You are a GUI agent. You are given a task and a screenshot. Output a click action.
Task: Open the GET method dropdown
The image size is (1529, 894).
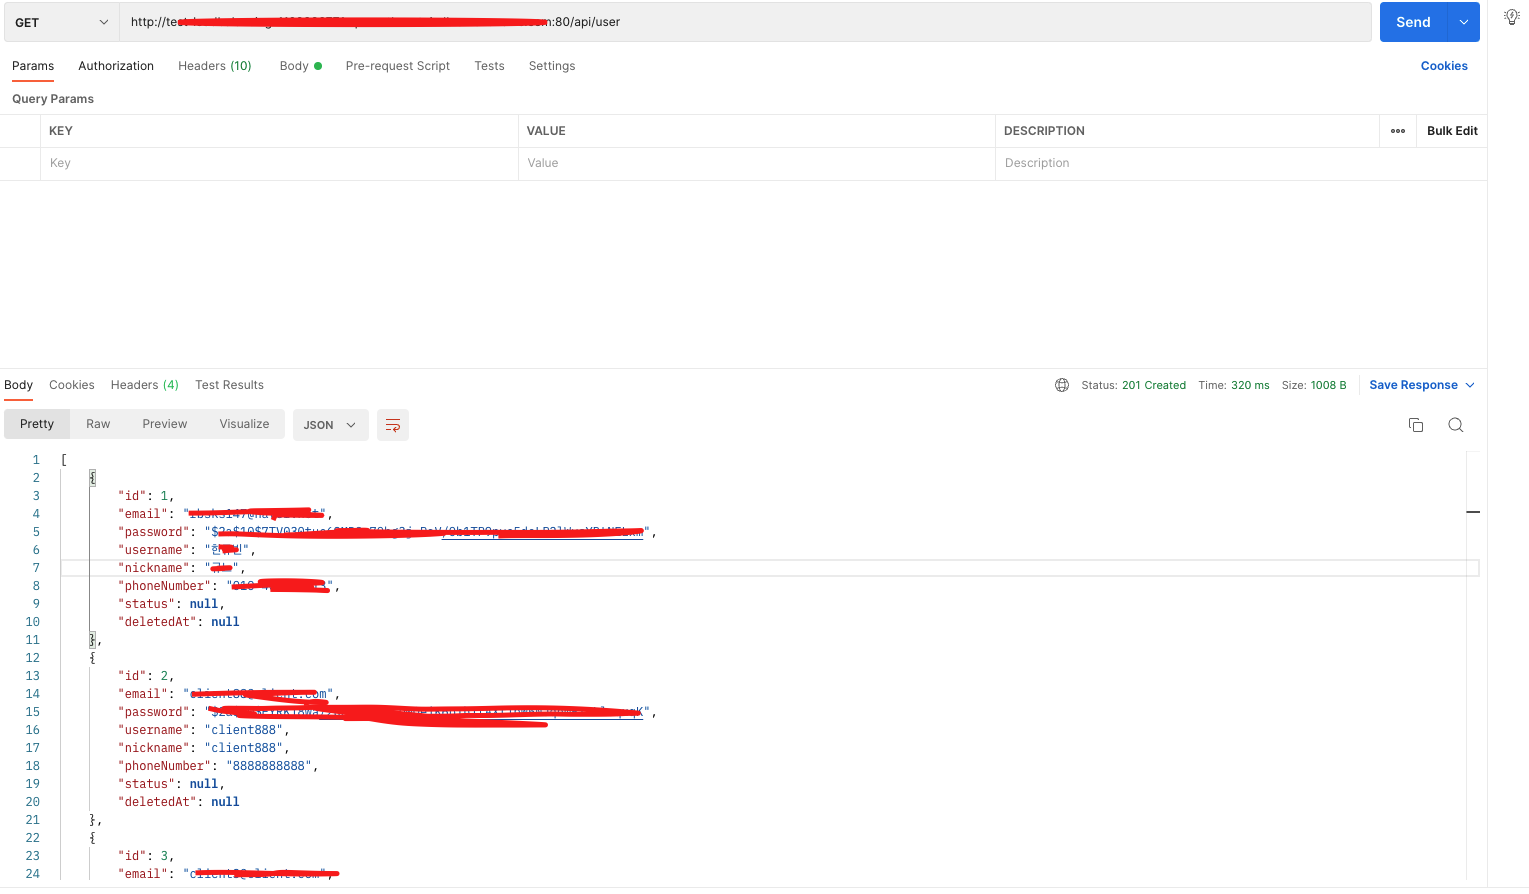tap(61, 22)
